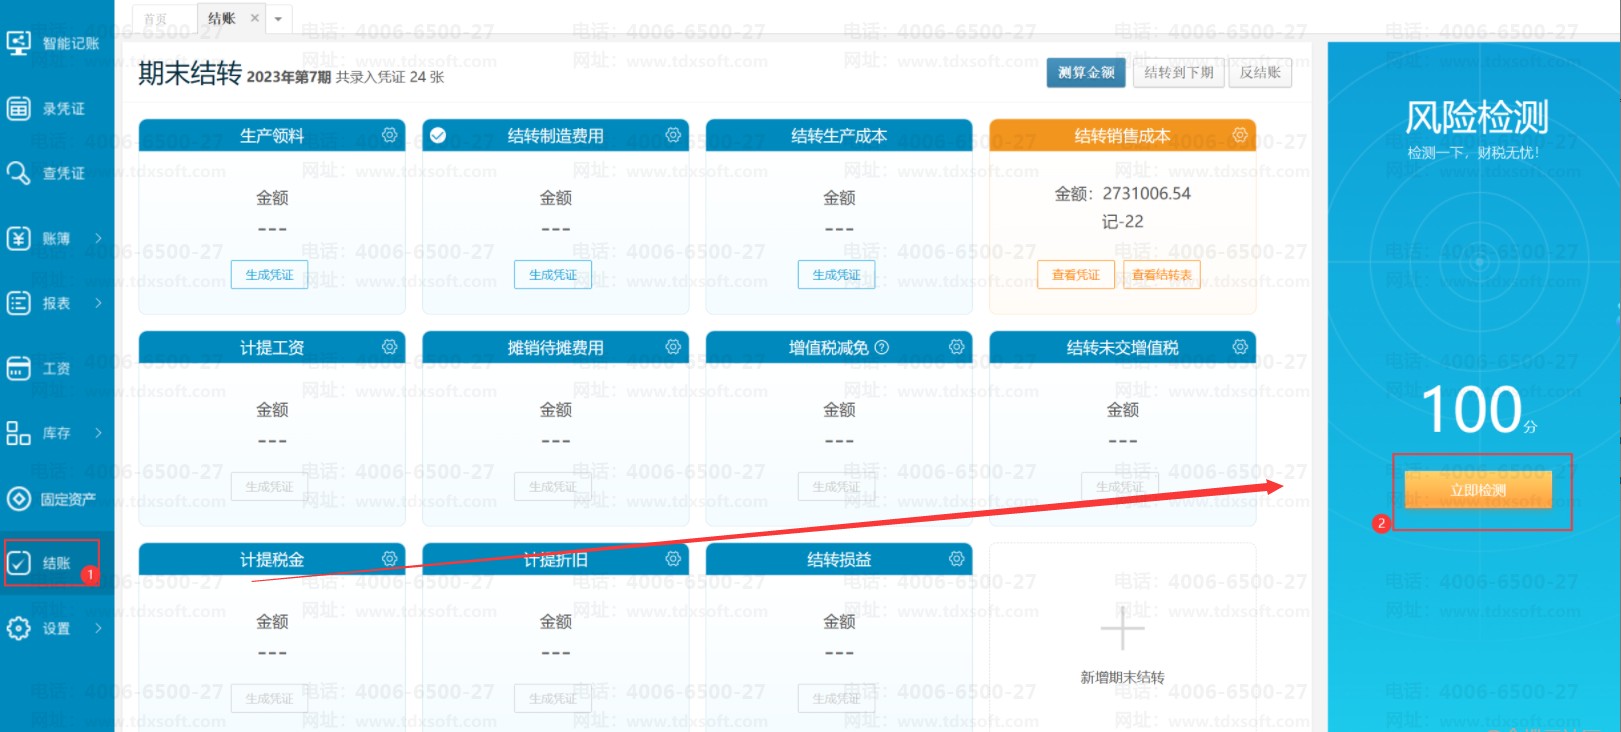The image size is (1621, 732).
Task: Expand the 库存 sidebar submenu arrow
Action: pos(98,433)
